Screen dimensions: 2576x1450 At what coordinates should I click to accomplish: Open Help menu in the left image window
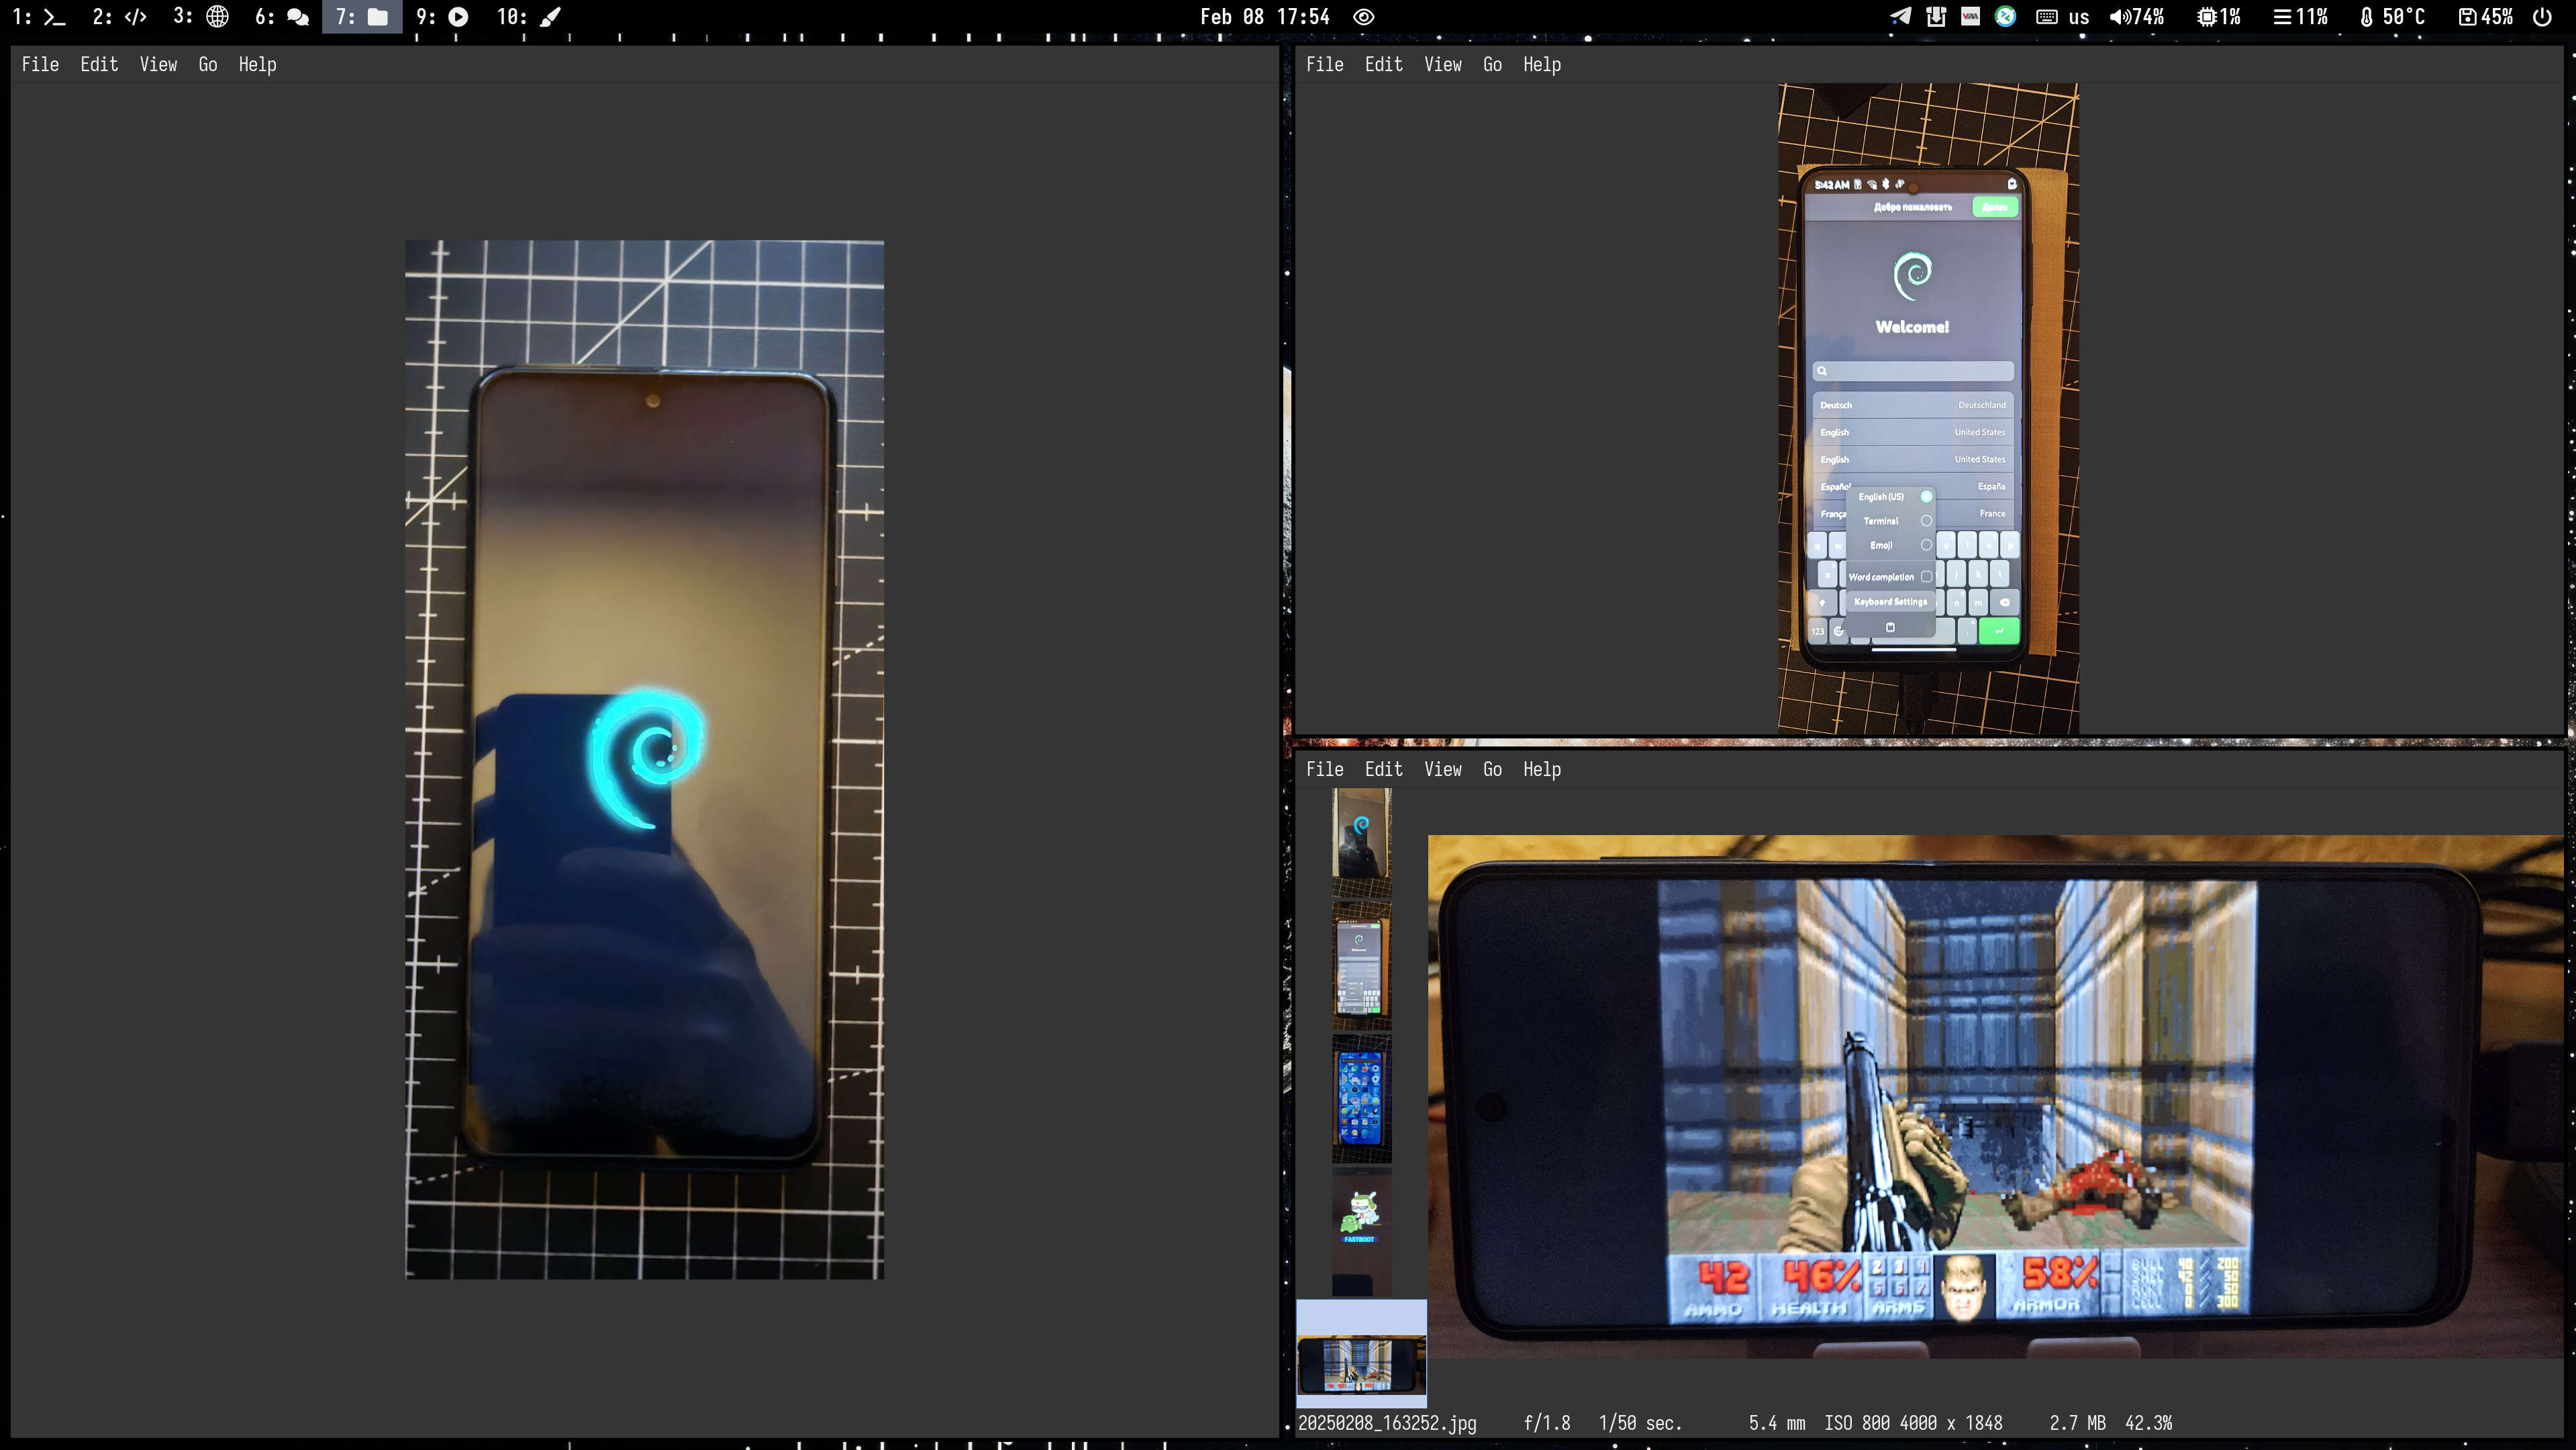(257, 64)
